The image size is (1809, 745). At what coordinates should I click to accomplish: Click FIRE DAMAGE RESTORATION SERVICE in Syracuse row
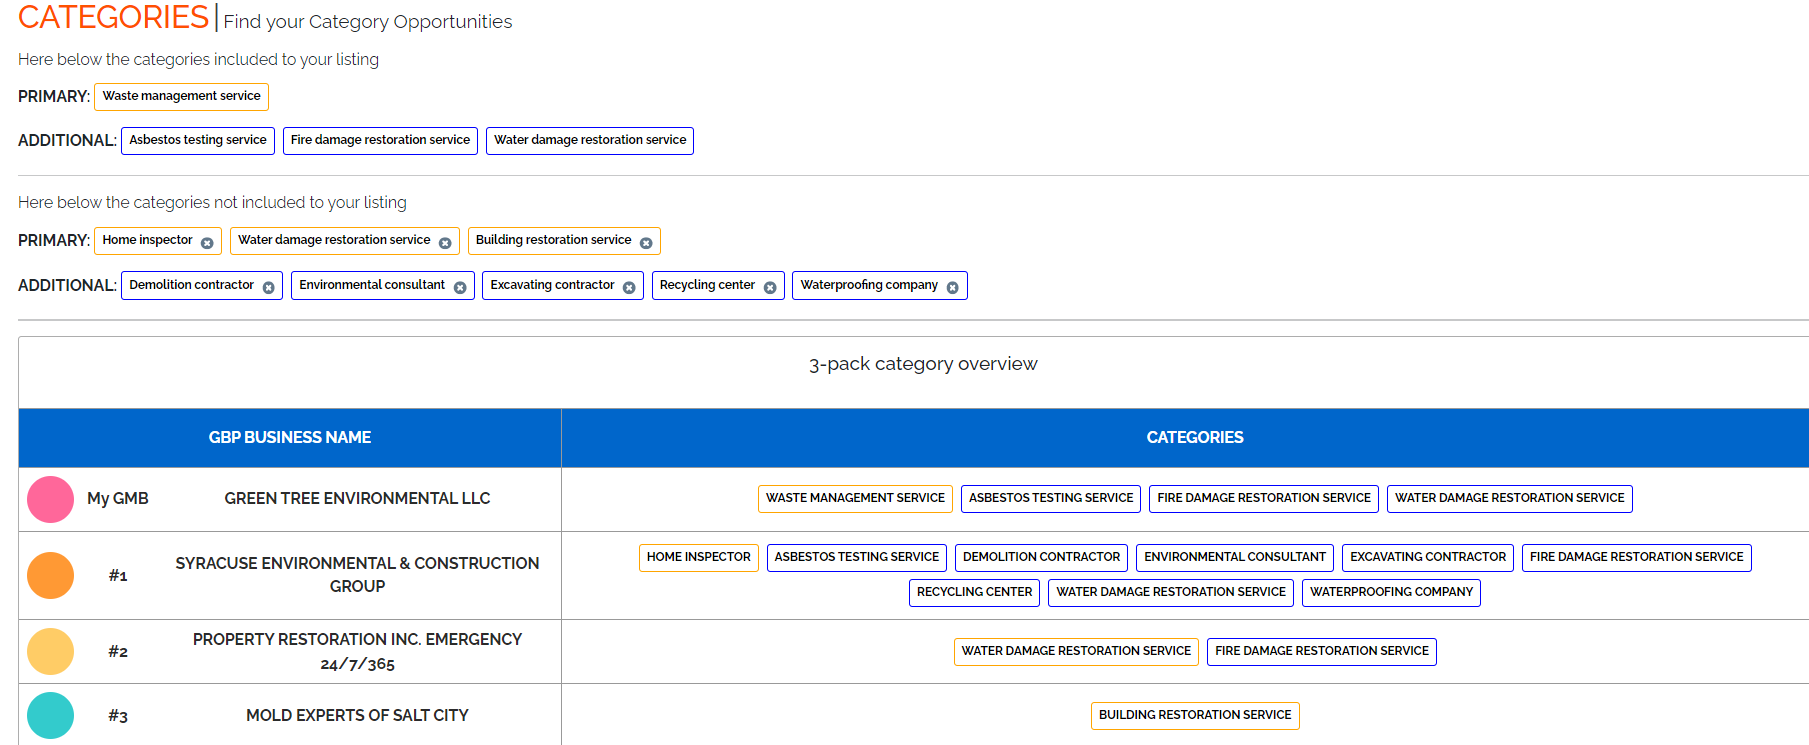[1637, 557]
